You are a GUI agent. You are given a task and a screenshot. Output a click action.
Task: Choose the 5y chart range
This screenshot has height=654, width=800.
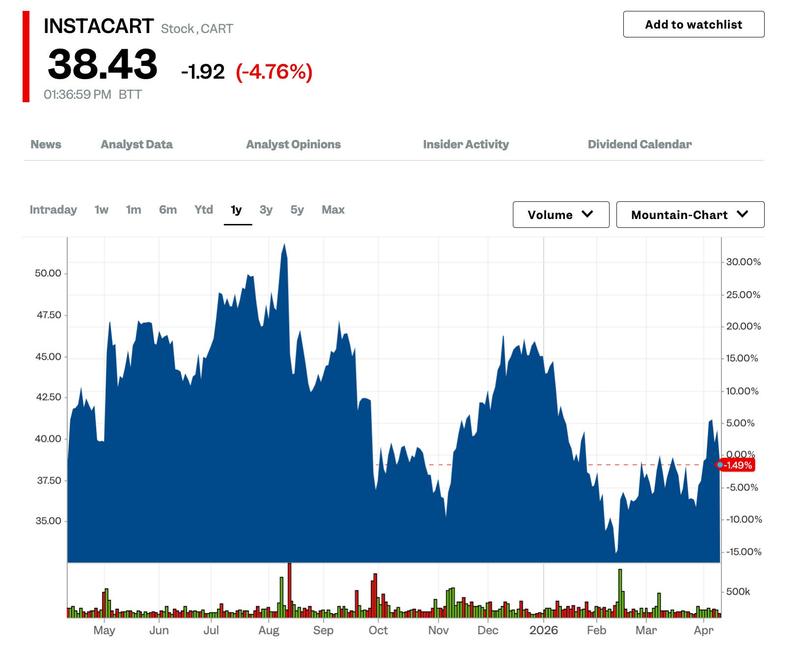coord(297,210)
